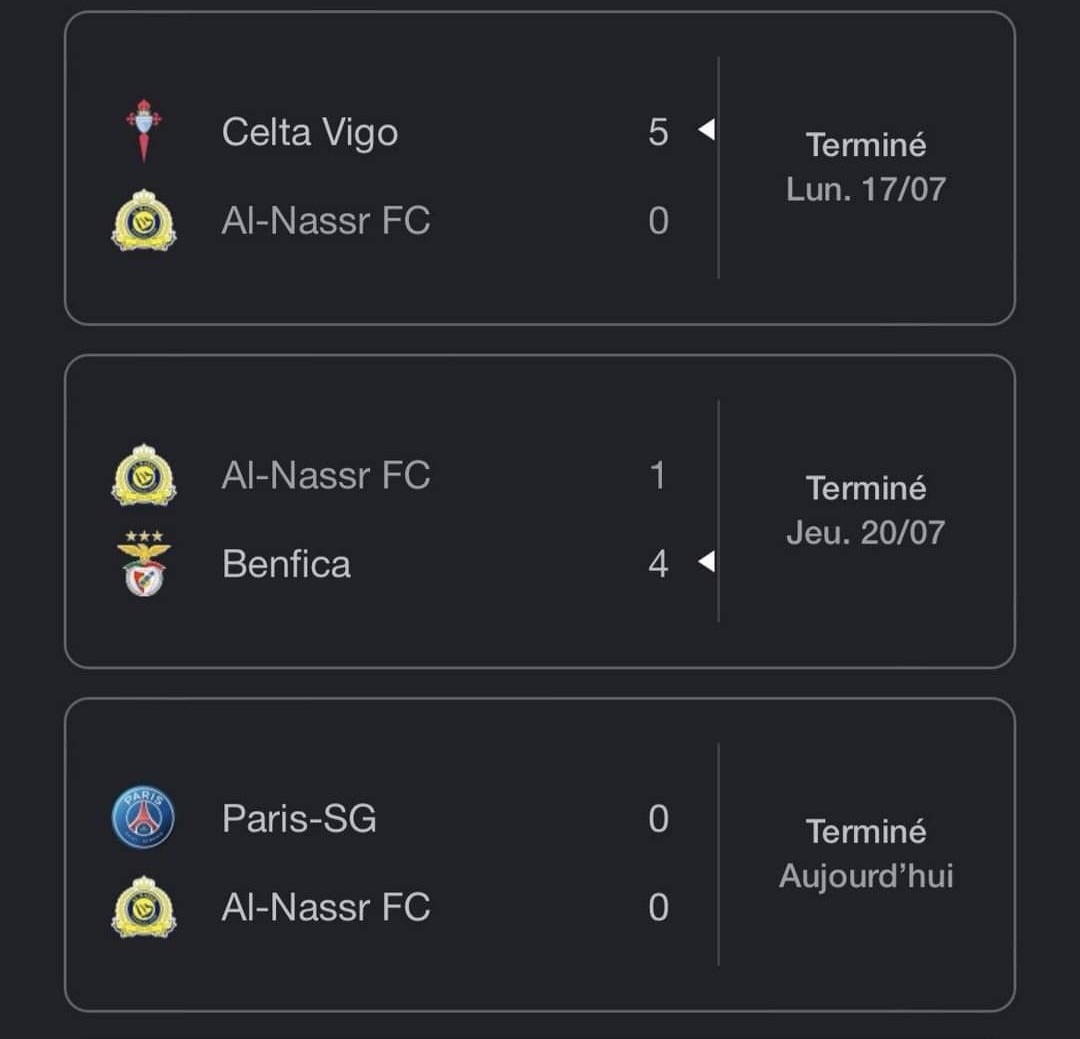Tap Al-Nassr crest in Celta Vigo match
The height and width of the screenshot is (1039, 1080).
pyautogui.click(x=144, y=220)
